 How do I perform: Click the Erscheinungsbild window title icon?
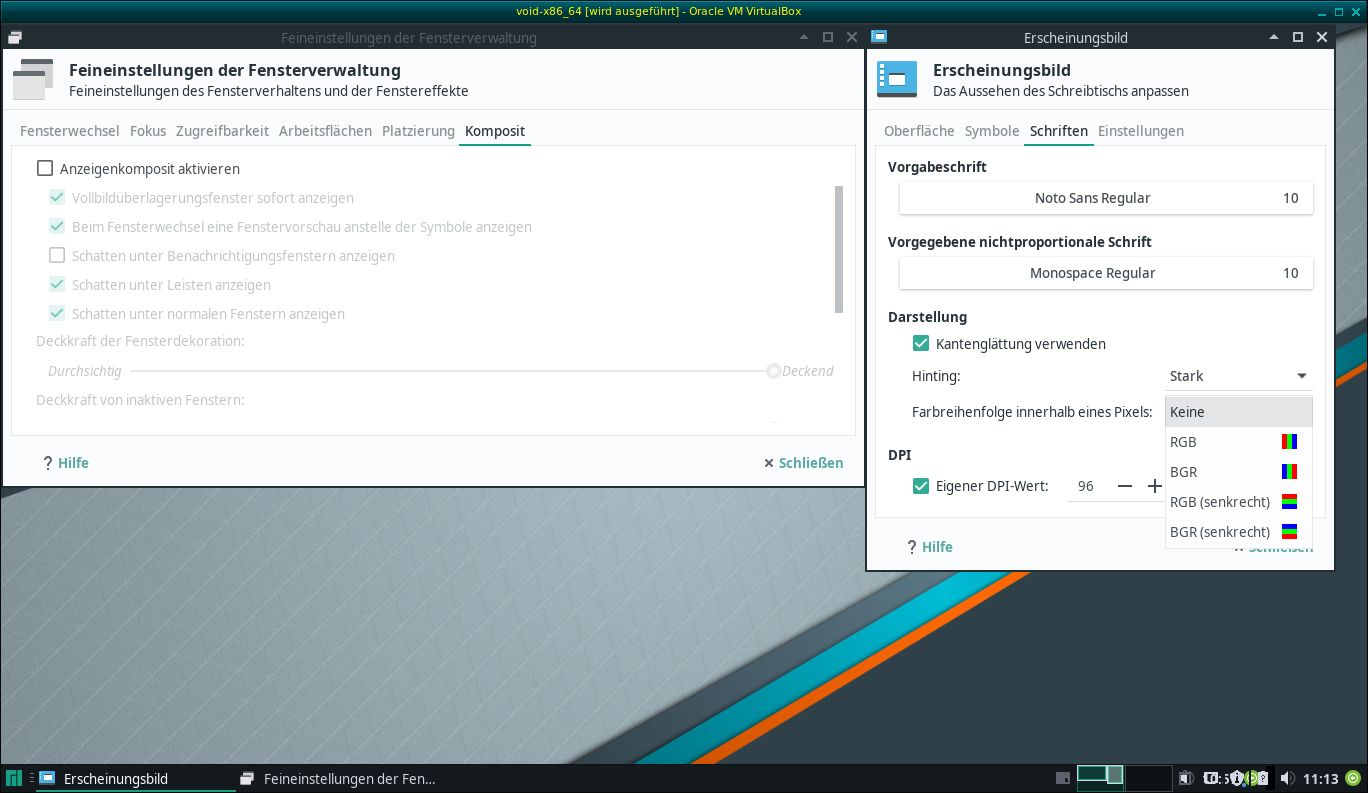pos(880,37)
